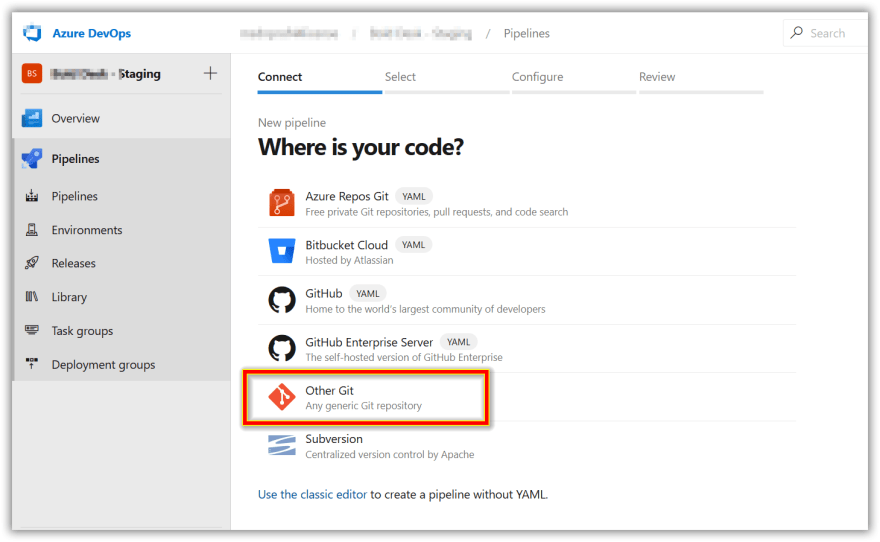Click 'Hosted by Atlassian' description text
880x542 pixels.
pos(349,260)
